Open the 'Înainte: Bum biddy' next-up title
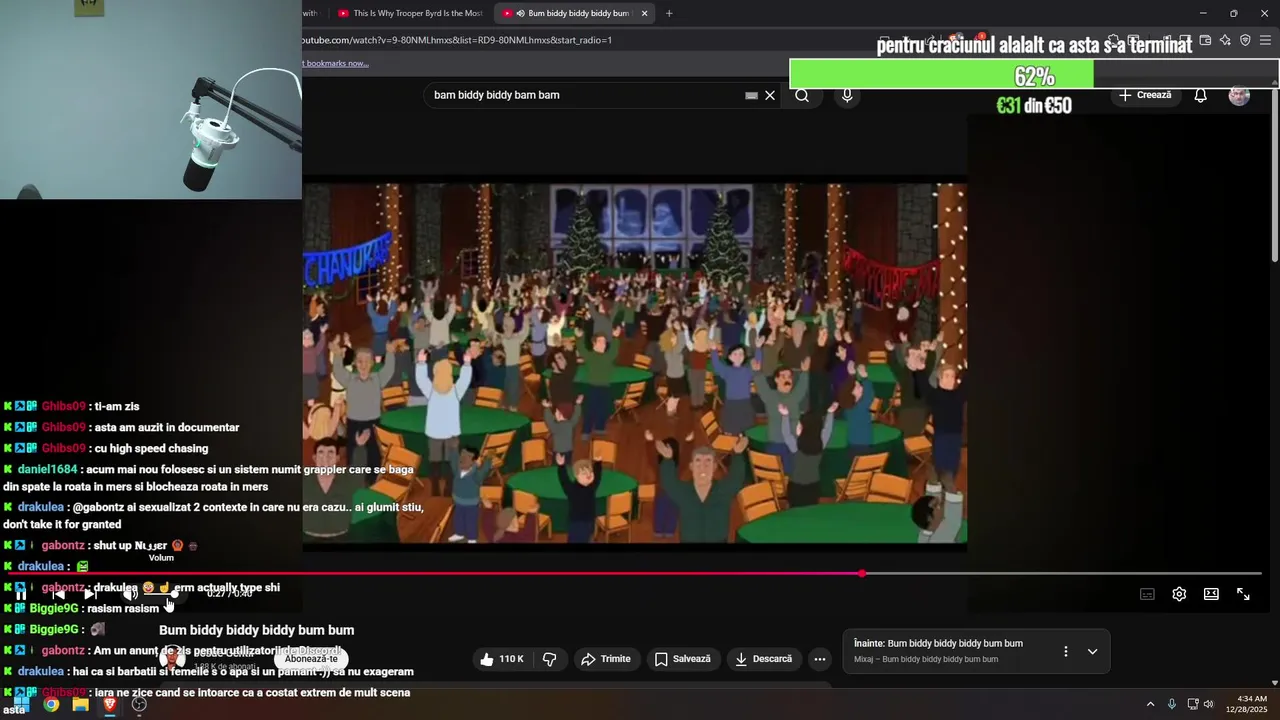This screenshot has width=1280, height=720. click(938, 643)
